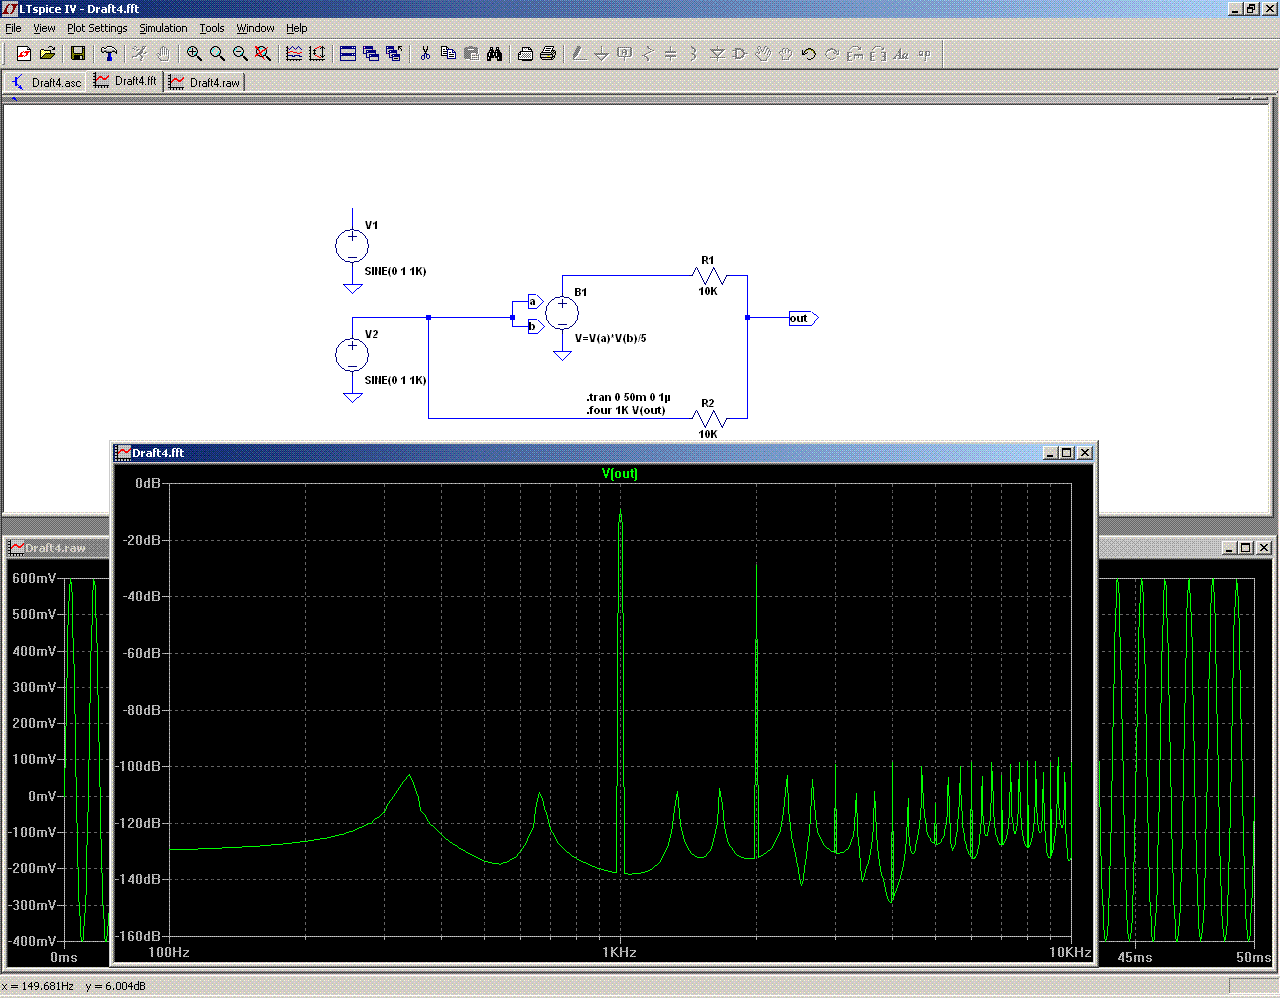Close the Draft4.raw window

[x=1264, y=548]
